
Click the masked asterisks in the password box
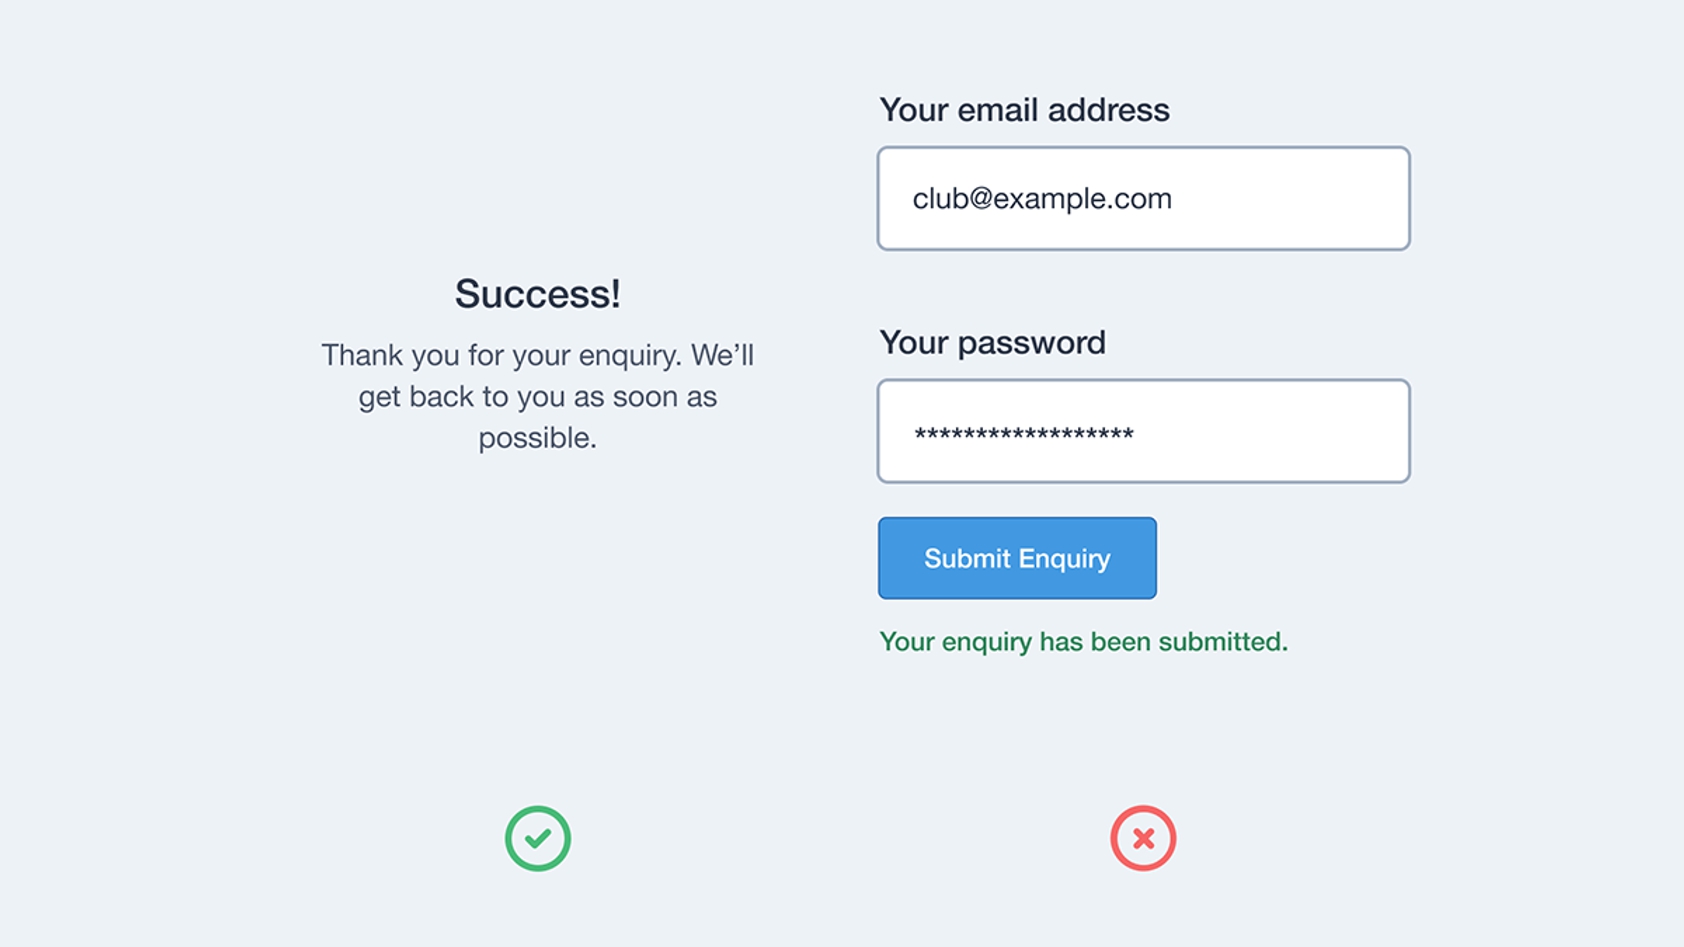(1023, 434)
